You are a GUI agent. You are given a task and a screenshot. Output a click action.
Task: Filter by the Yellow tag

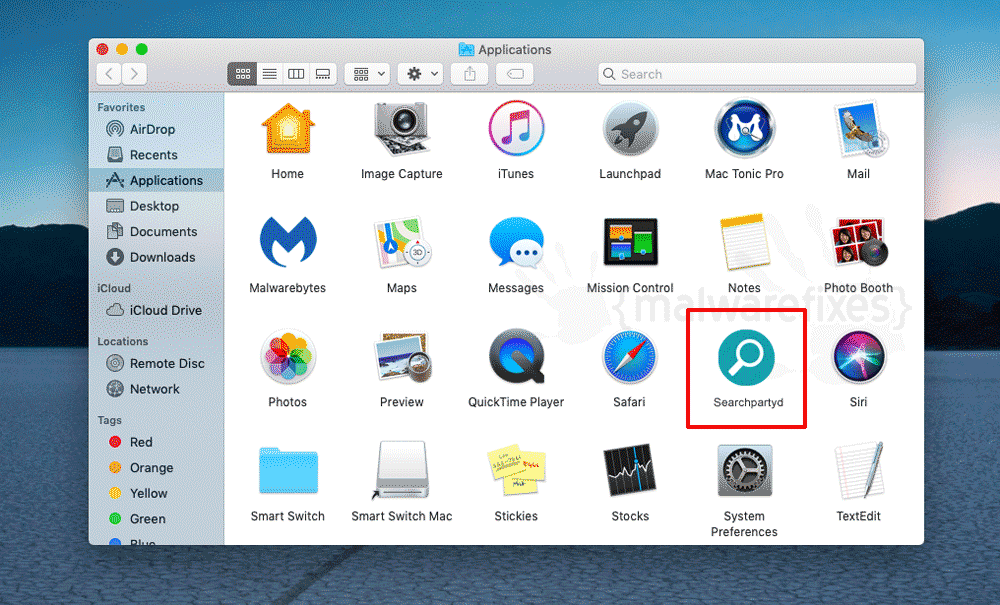(x=156, y=493)
